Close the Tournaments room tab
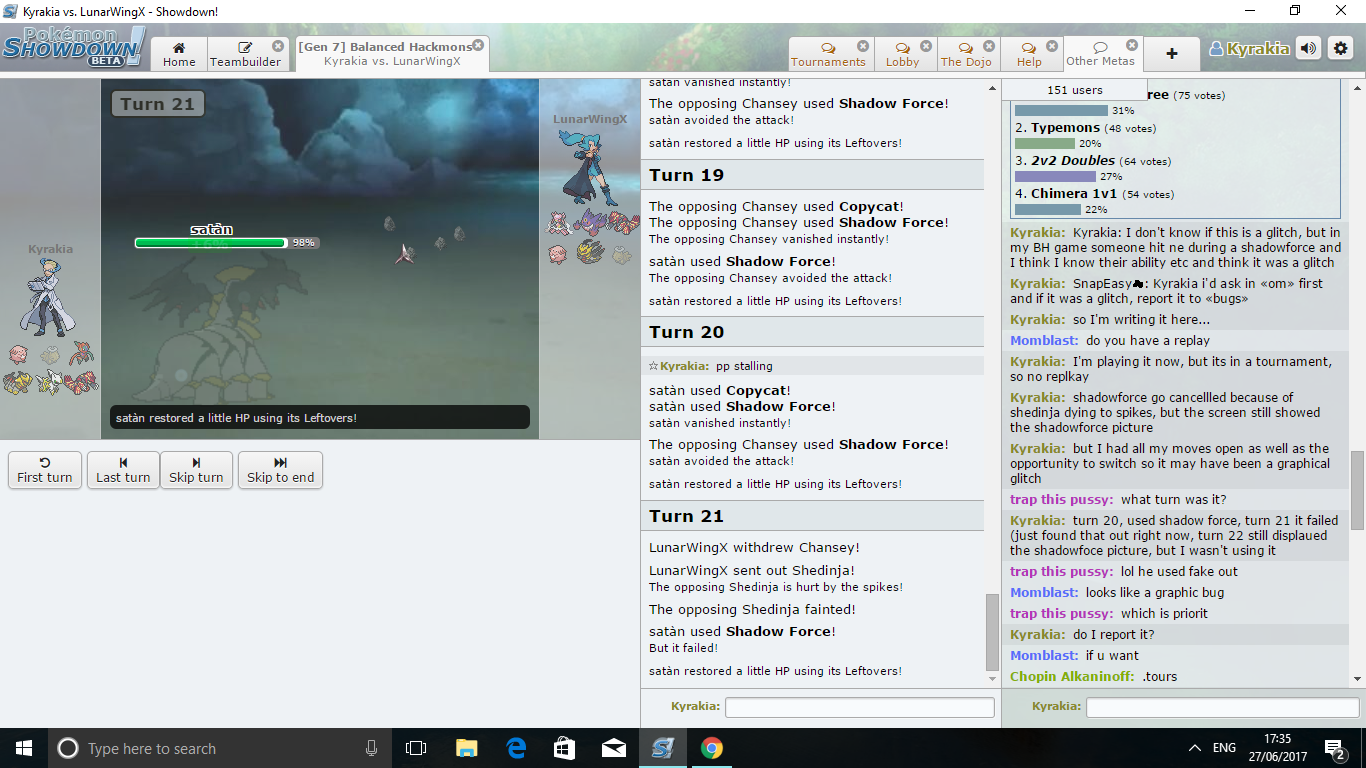Viewport: 1366px width, 768px height. pos(863,46)
